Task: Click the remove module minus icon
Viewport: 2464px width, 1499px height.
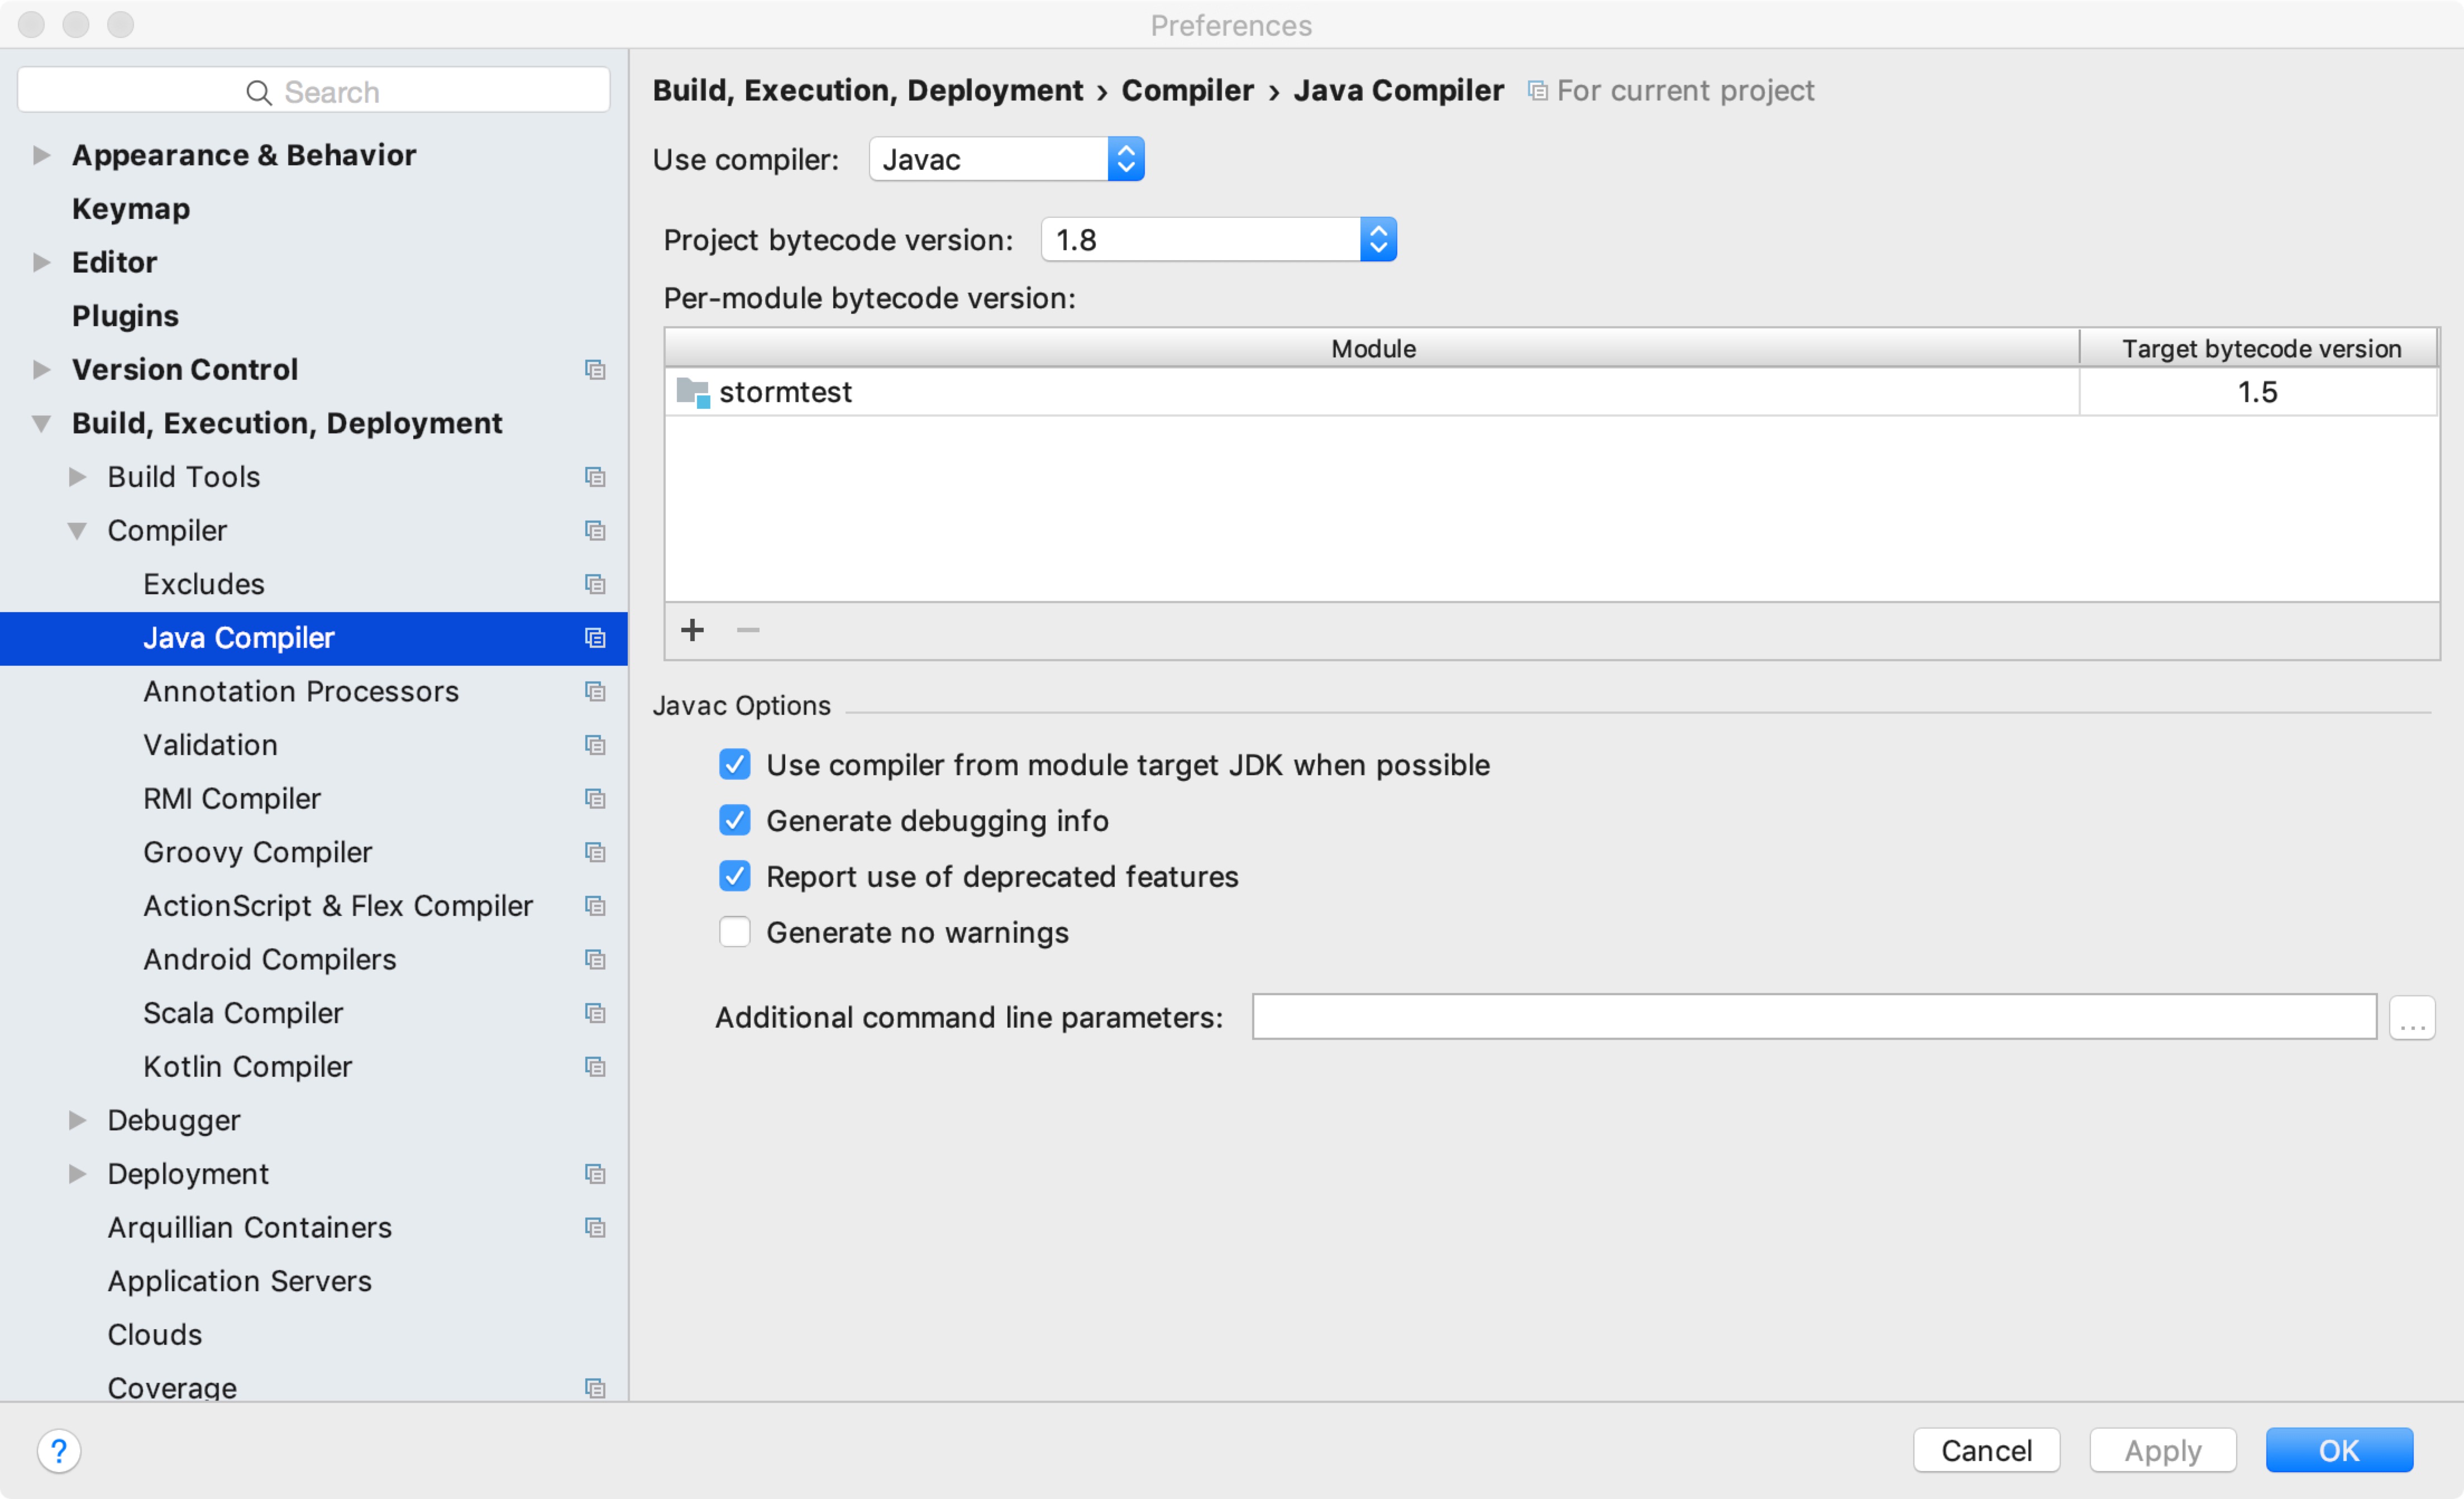Action: 748,630
